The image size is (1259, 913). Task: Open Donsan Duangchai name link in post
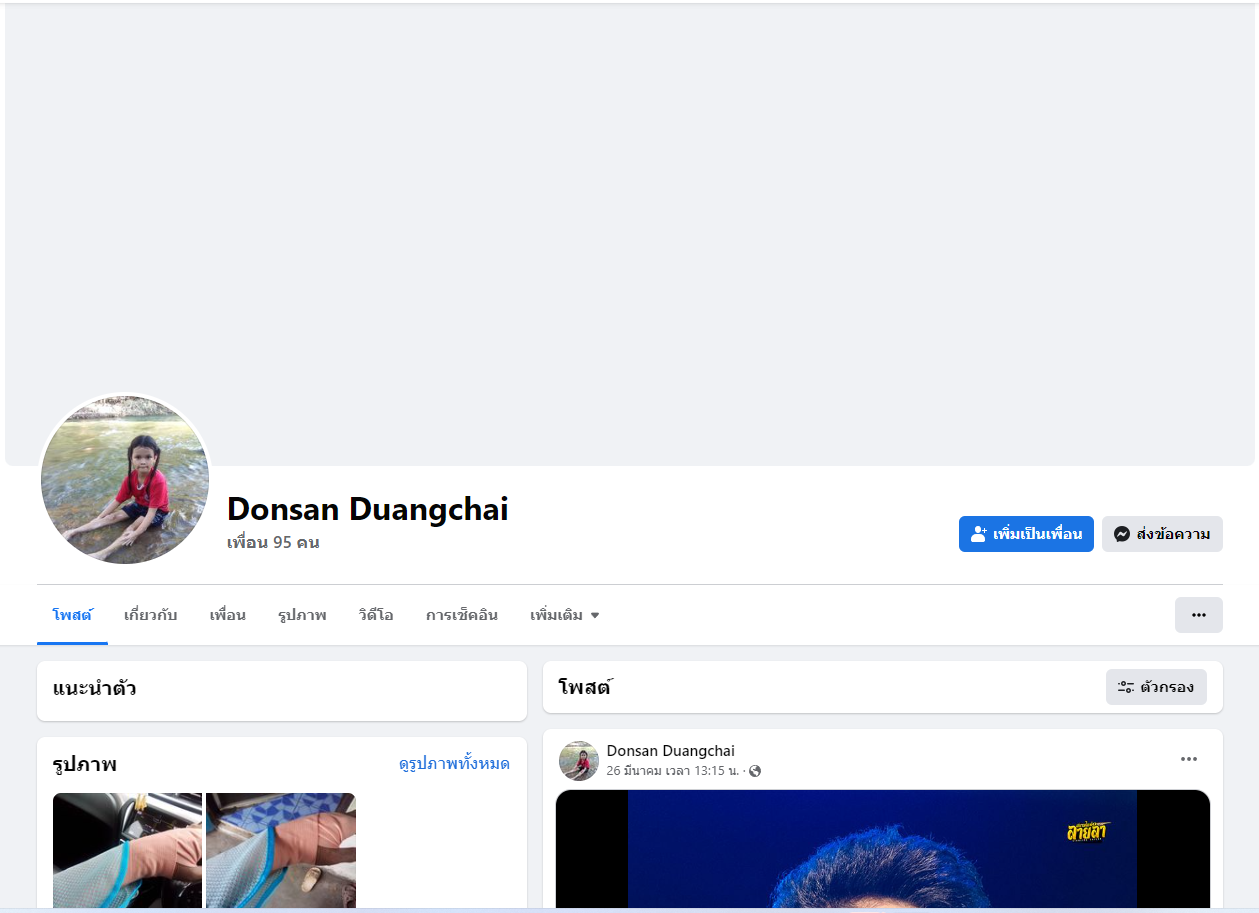coord(670,751)
